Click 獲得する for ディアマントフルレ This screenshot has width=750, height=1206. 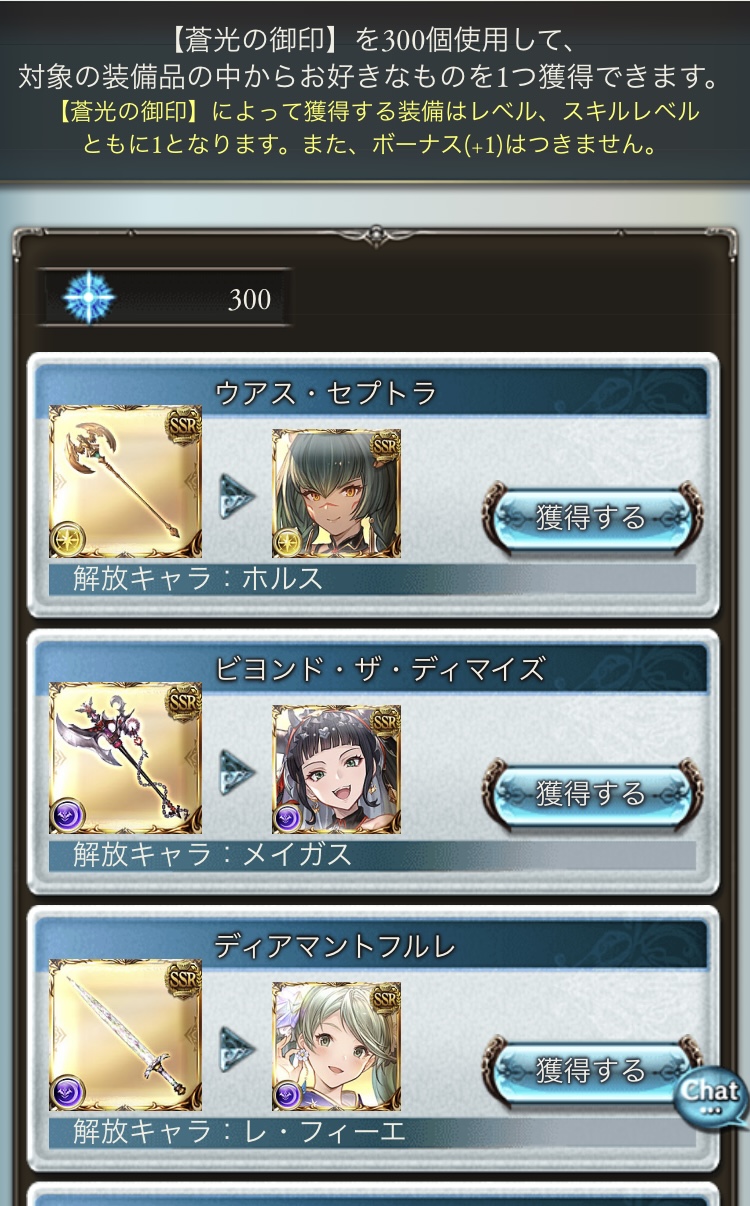pyautogui.click(x=592, y=1071)
